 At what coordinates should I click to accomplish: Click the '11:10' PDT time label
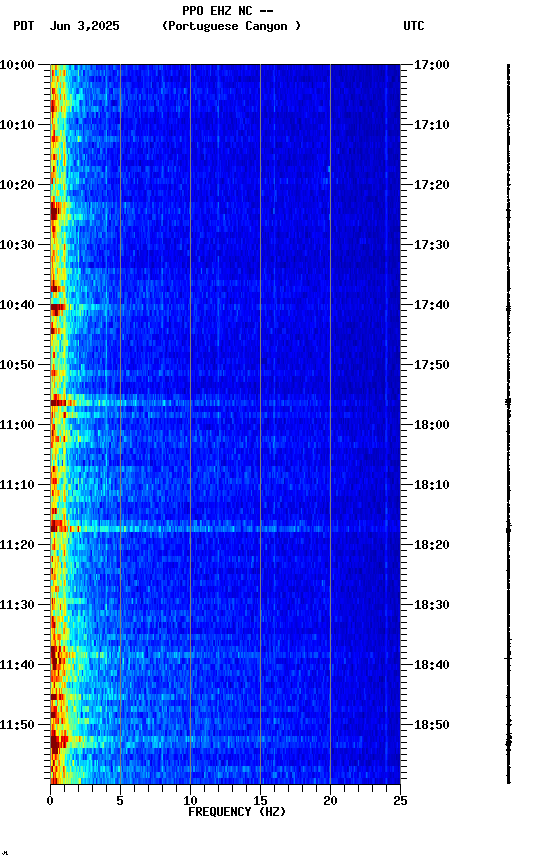click(x=17, y=485)
